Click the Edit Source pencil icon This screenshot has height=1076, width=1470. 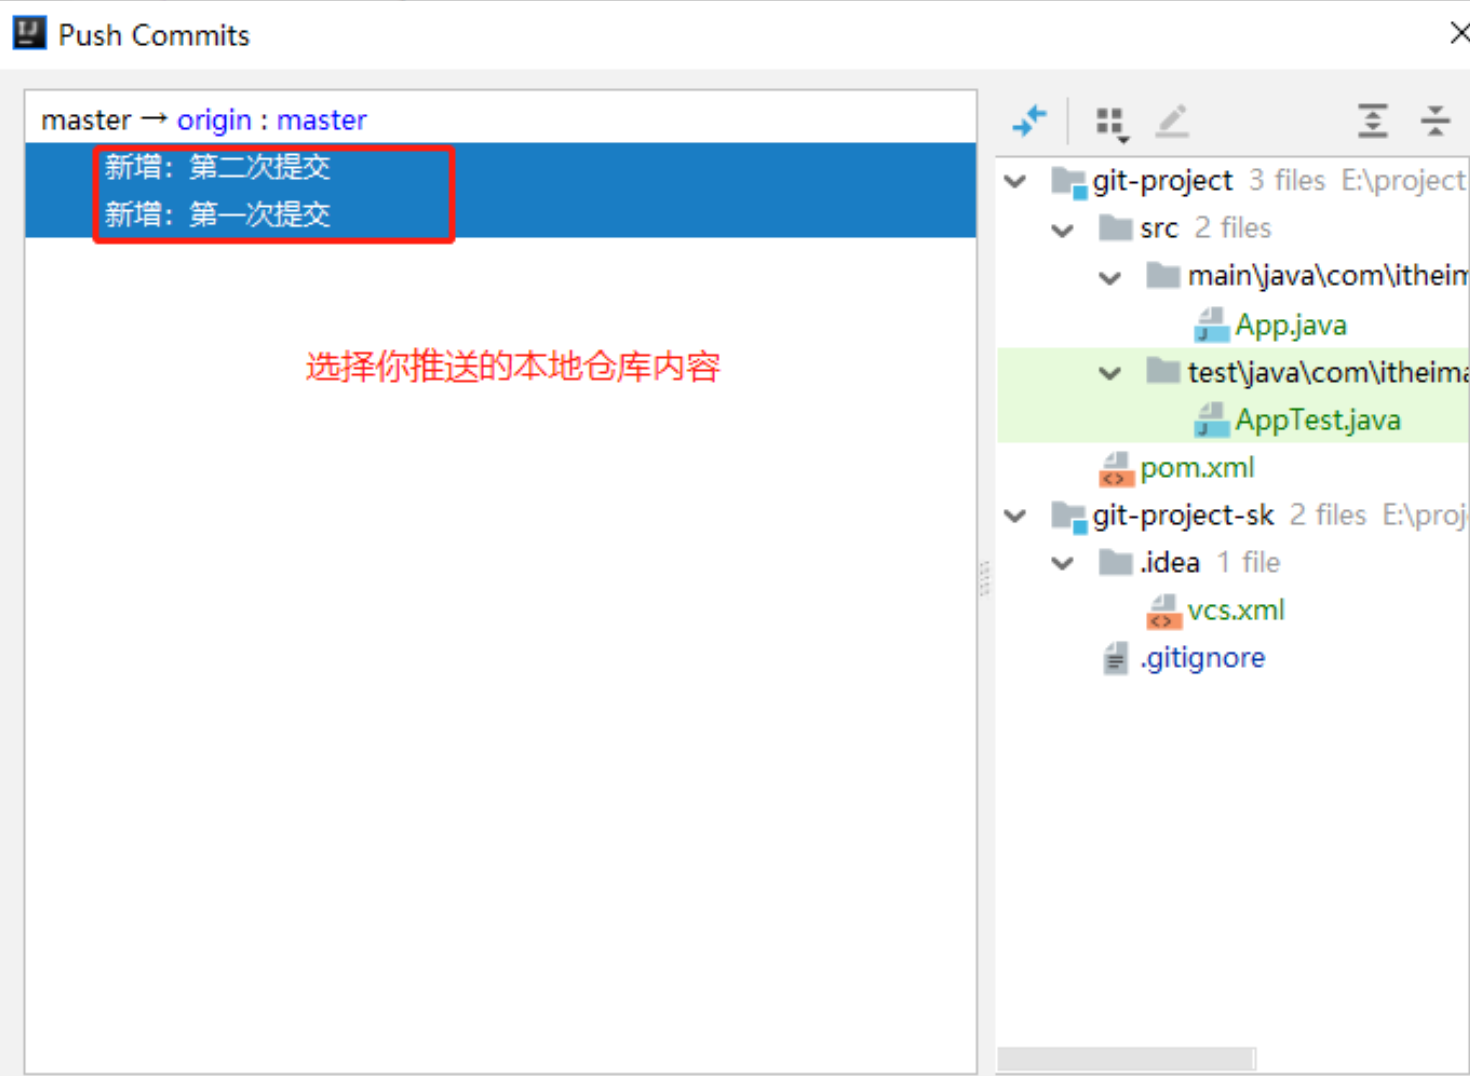tap(1172, 121)
